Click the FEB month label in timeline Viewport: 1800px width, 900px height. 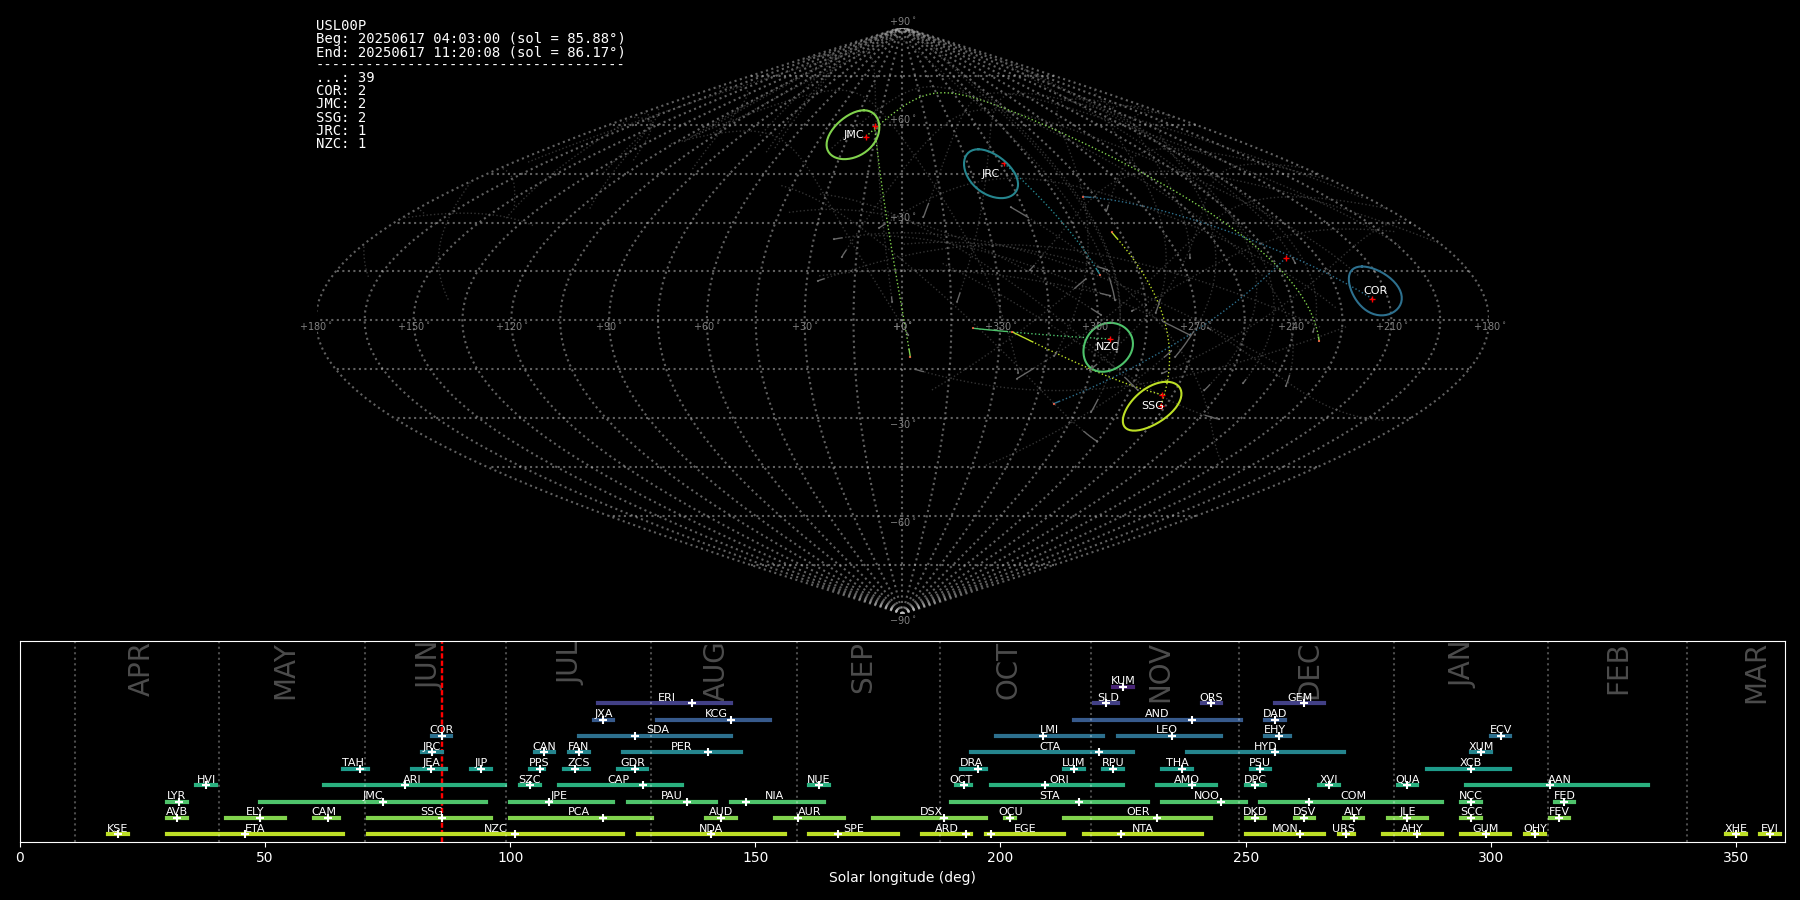click(1618, 670)
